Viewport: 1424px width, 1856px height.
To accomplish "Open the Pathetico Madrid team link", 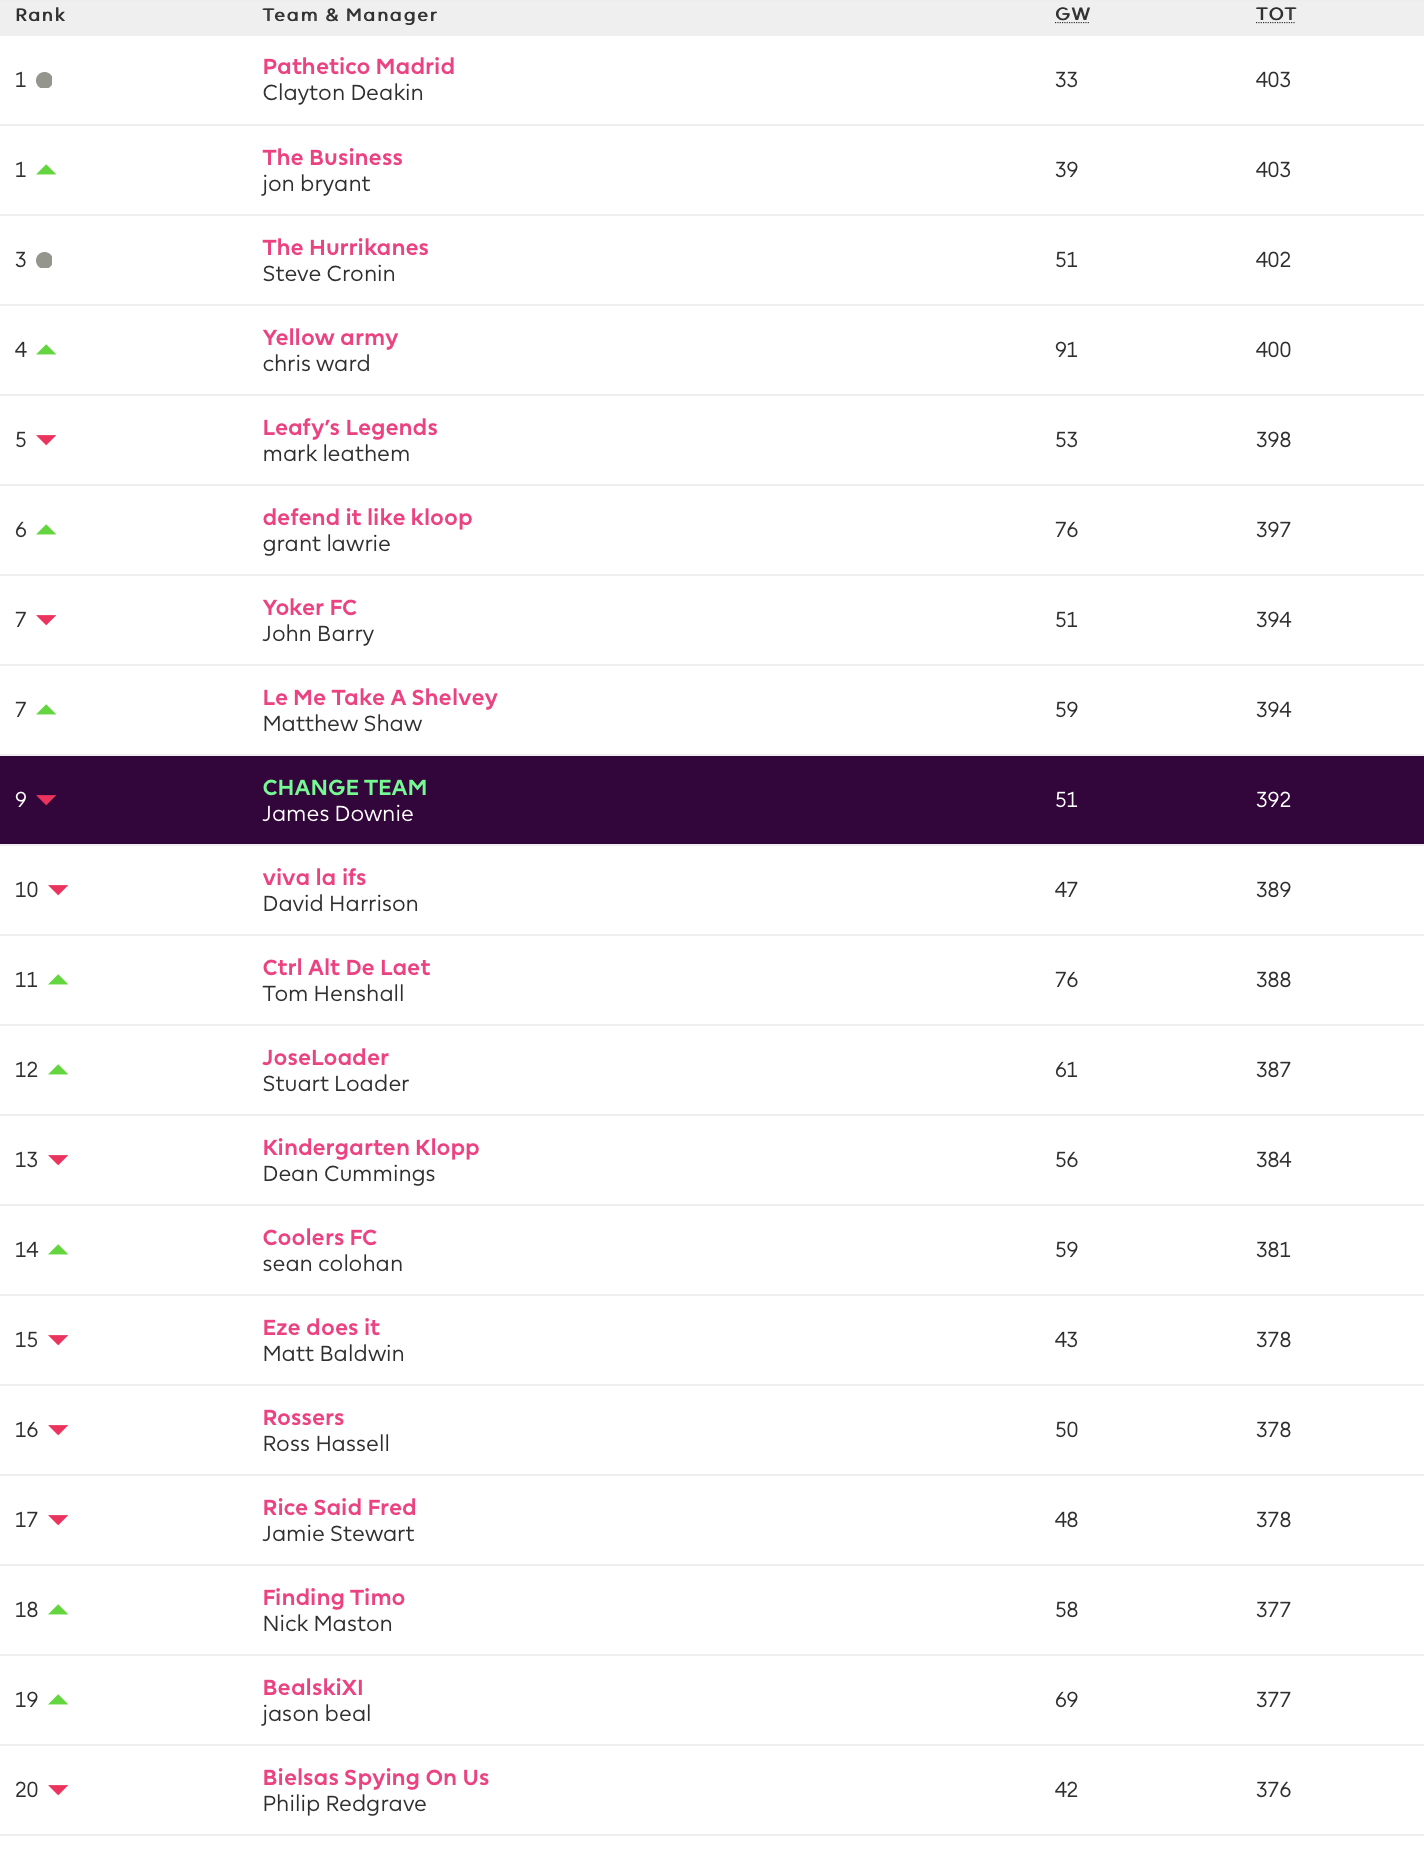I will pos(358,67).
